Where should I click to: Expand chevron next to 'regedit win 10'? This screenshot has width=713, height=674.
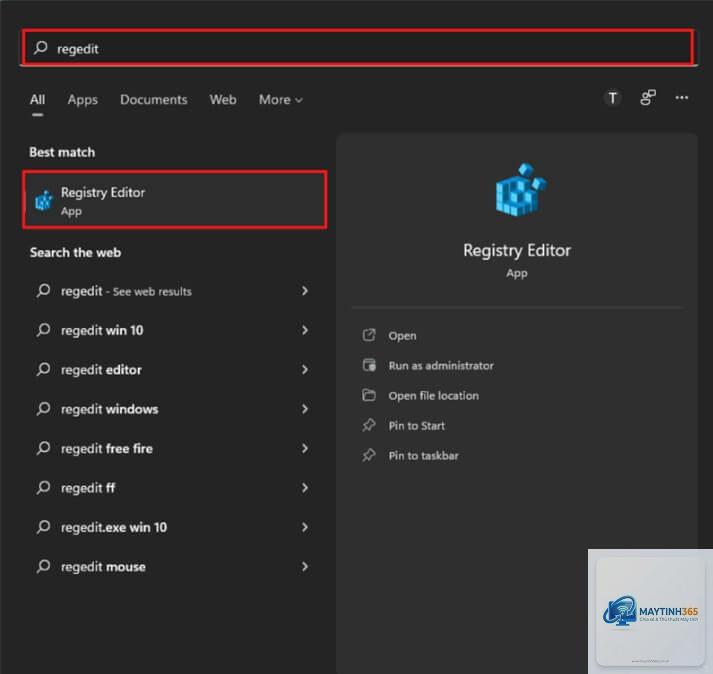(x=305, y=330)
